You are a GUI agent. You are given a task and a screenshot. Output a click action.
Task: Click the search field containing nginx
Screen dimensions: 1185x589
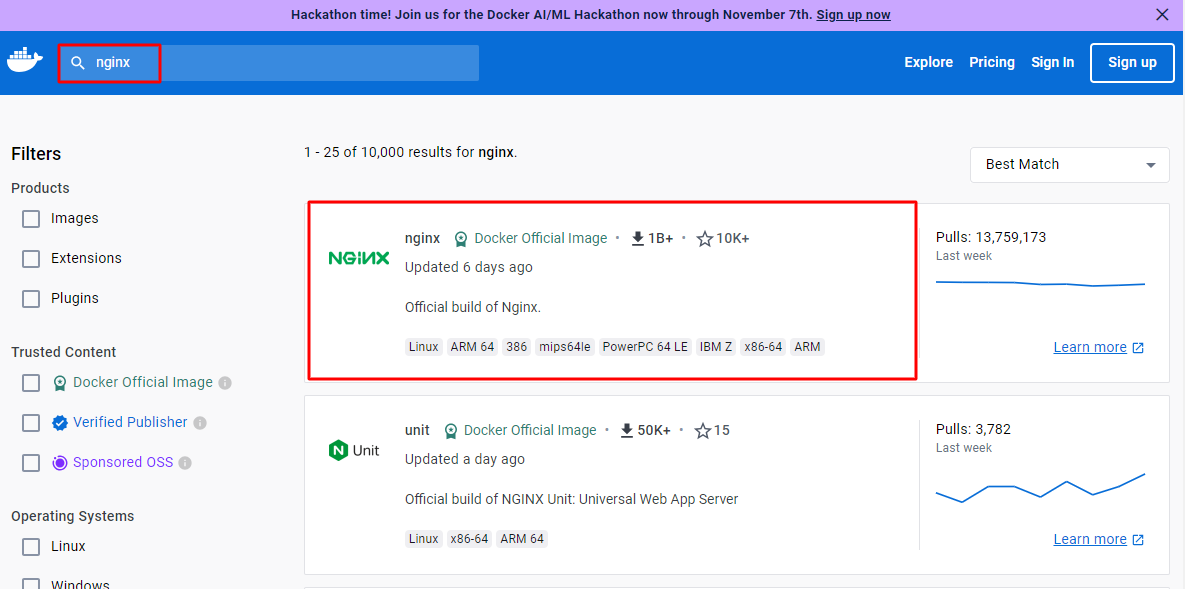click(268, 63)
